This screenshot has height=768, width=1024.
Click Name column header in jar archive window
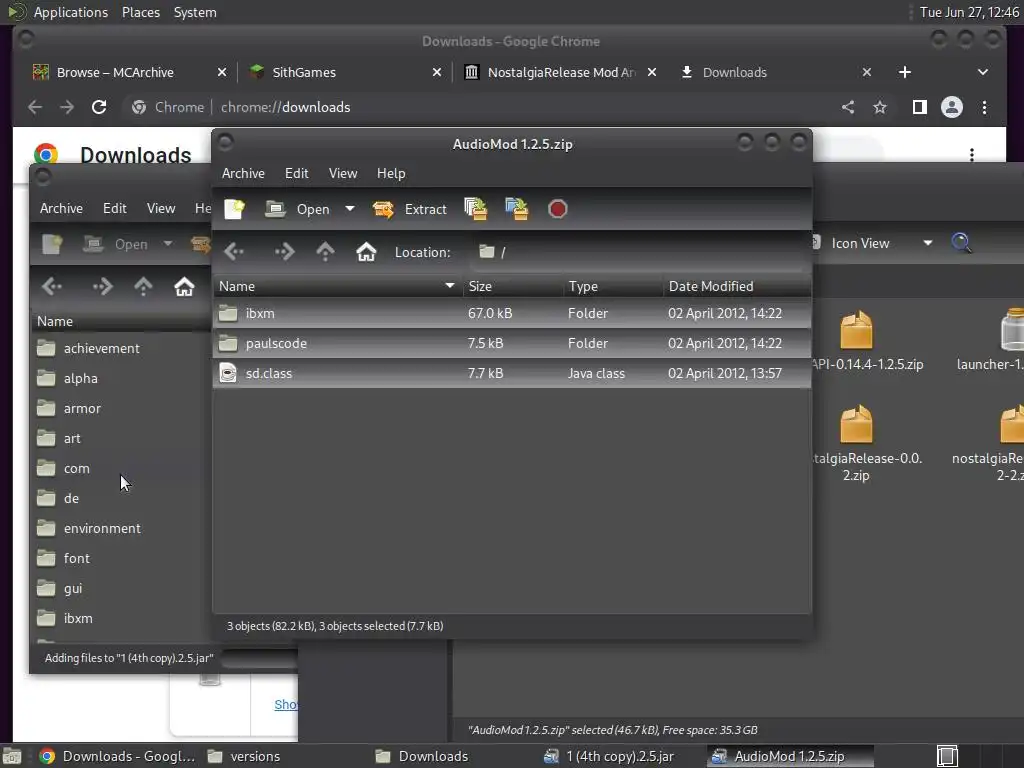point(121,321)
